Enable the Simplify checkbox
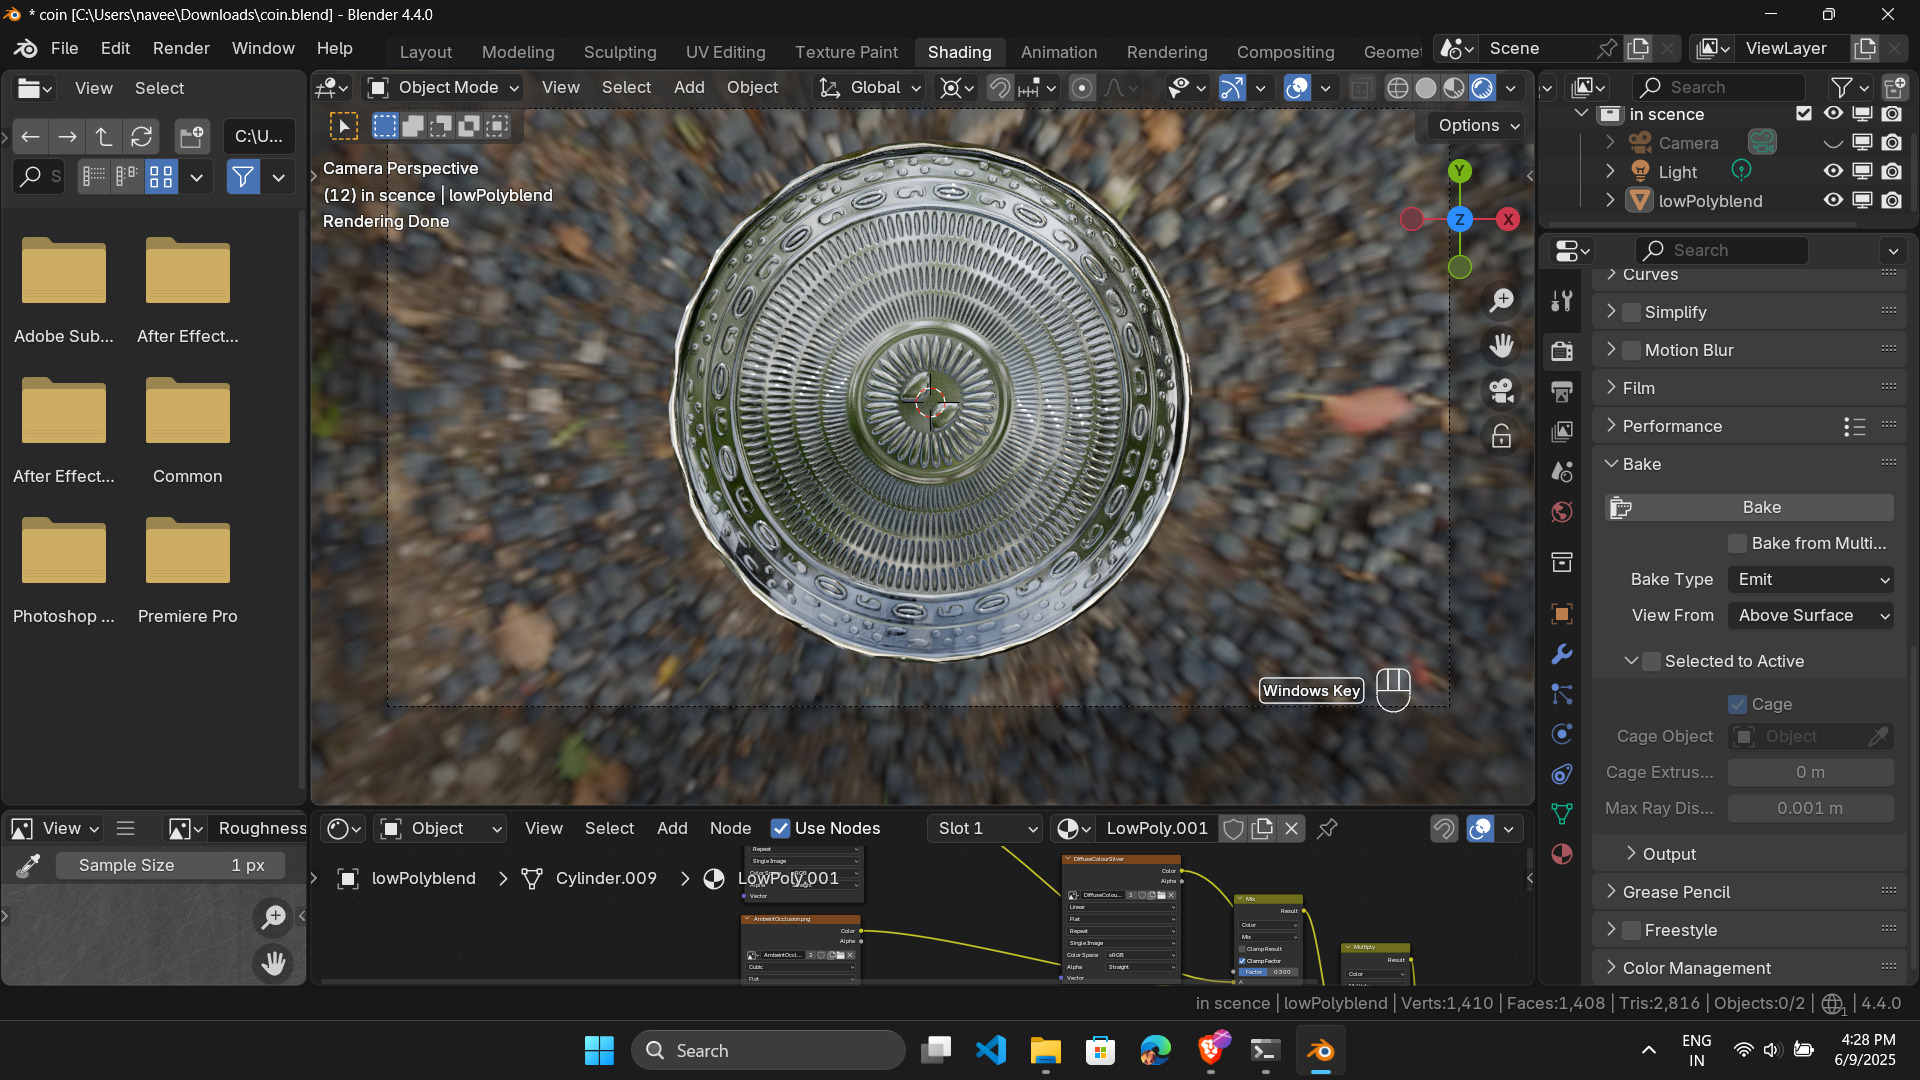This screenshot has height=1080, width=1920. 1631,313
